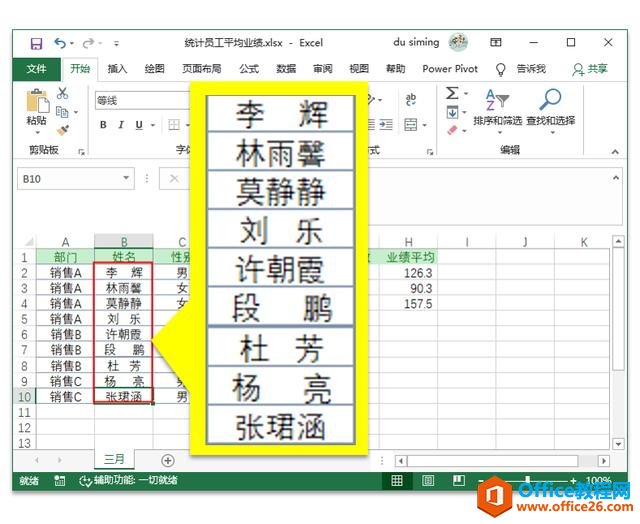Switch to the 数据 tab
640x524 pixels.
pyautogui.click(x=286, y=69)
